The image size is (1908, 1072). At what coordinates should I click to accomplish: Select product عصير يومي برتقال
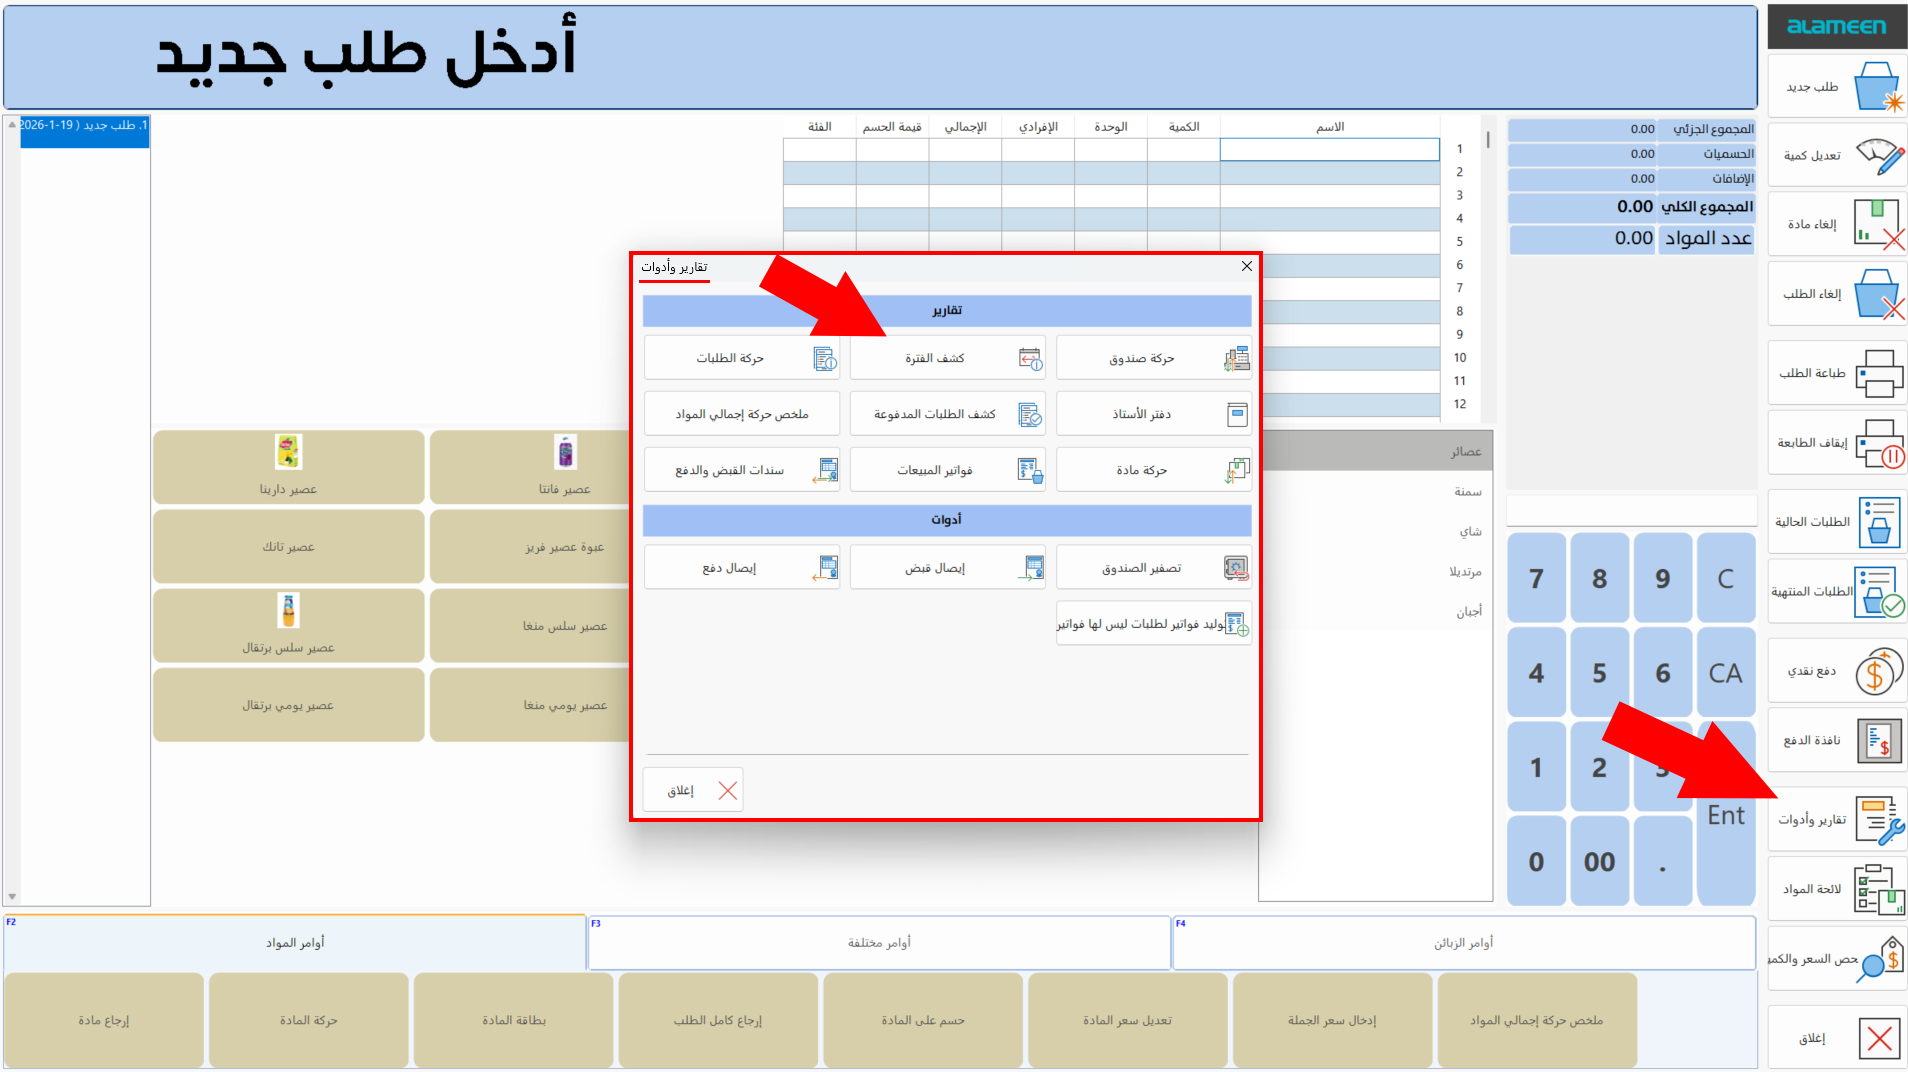(289, 705)
